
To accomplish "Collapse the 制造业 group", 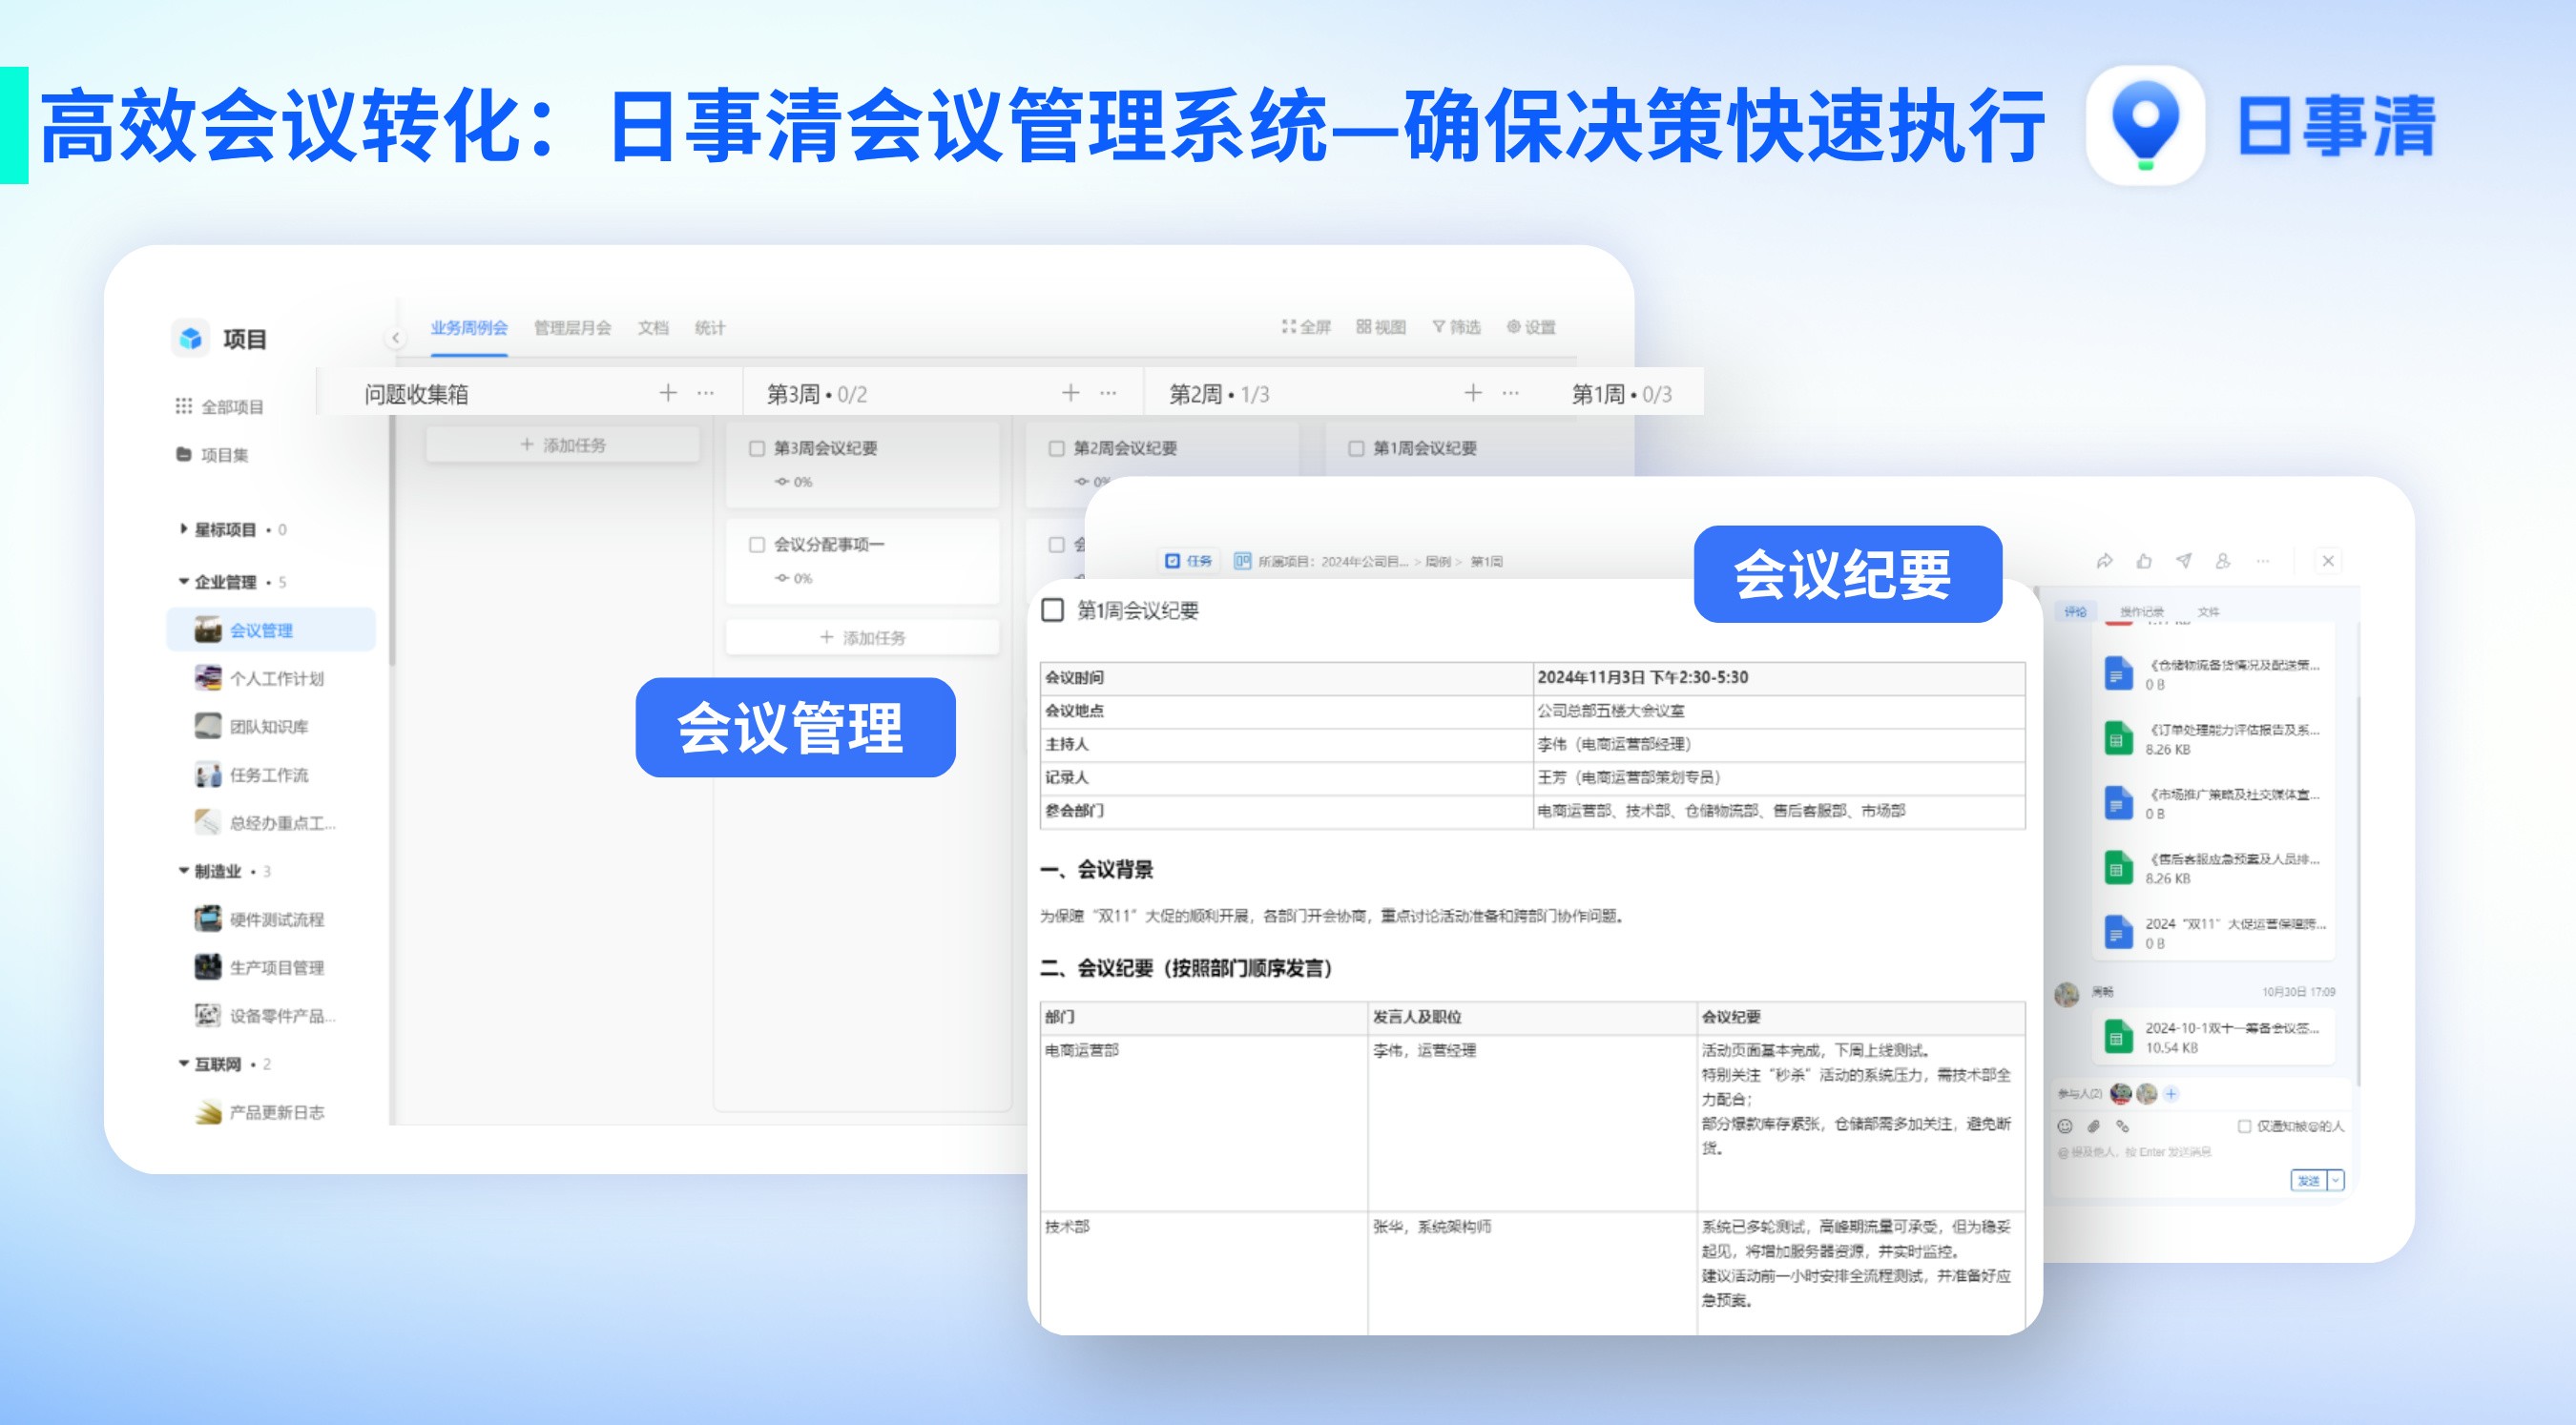I will (x=183, y=870).
